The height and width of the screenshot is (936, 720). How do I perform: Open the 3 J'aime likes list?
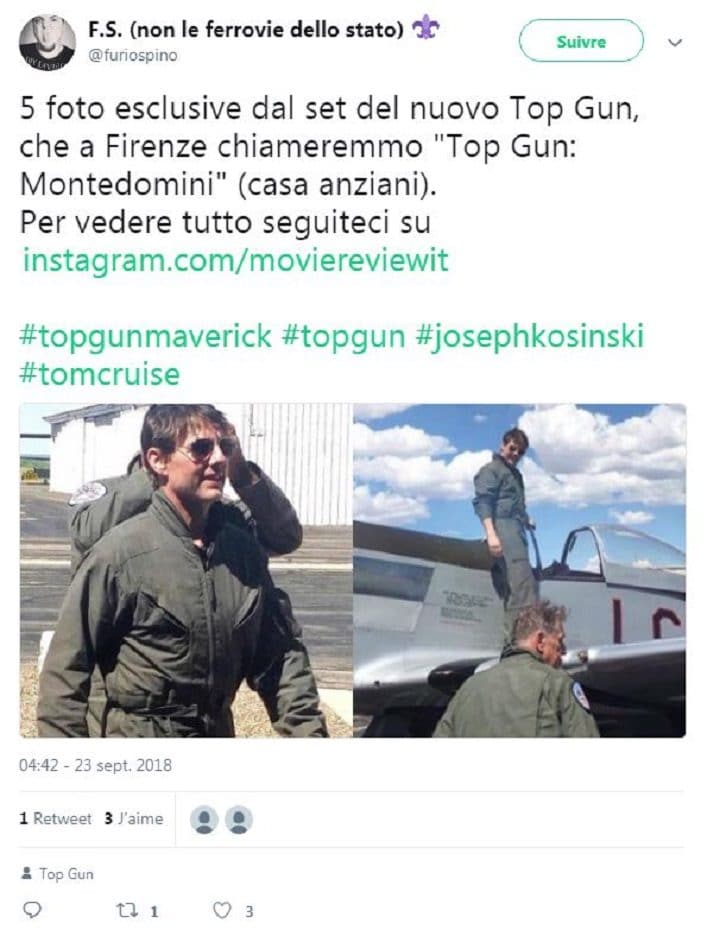(x=134, y=818)
